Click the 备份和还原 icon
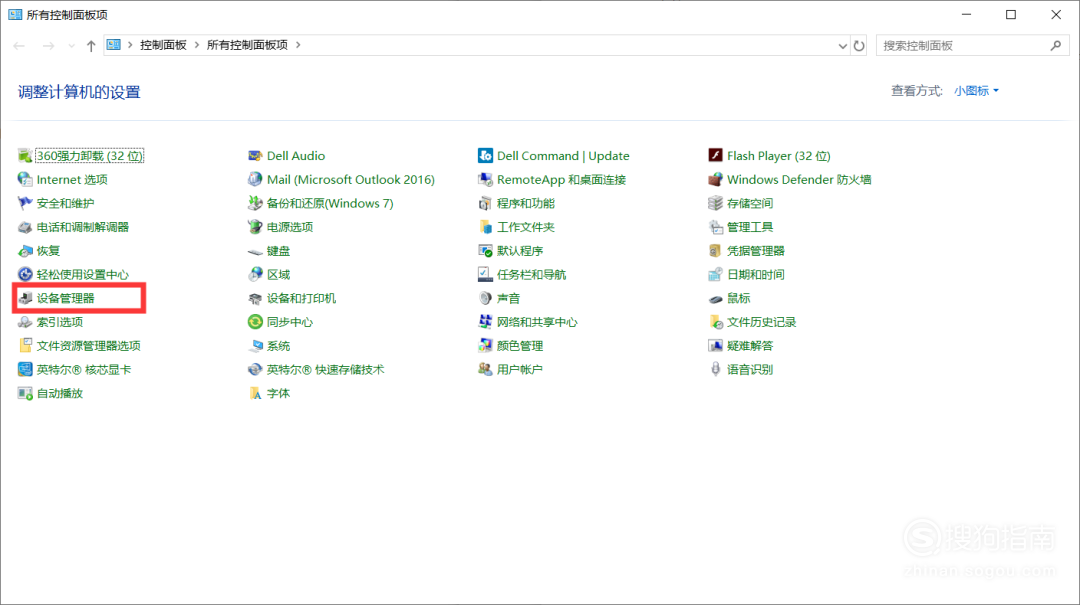This screenshot has width=1080, height=605. [x=255, y=203]
